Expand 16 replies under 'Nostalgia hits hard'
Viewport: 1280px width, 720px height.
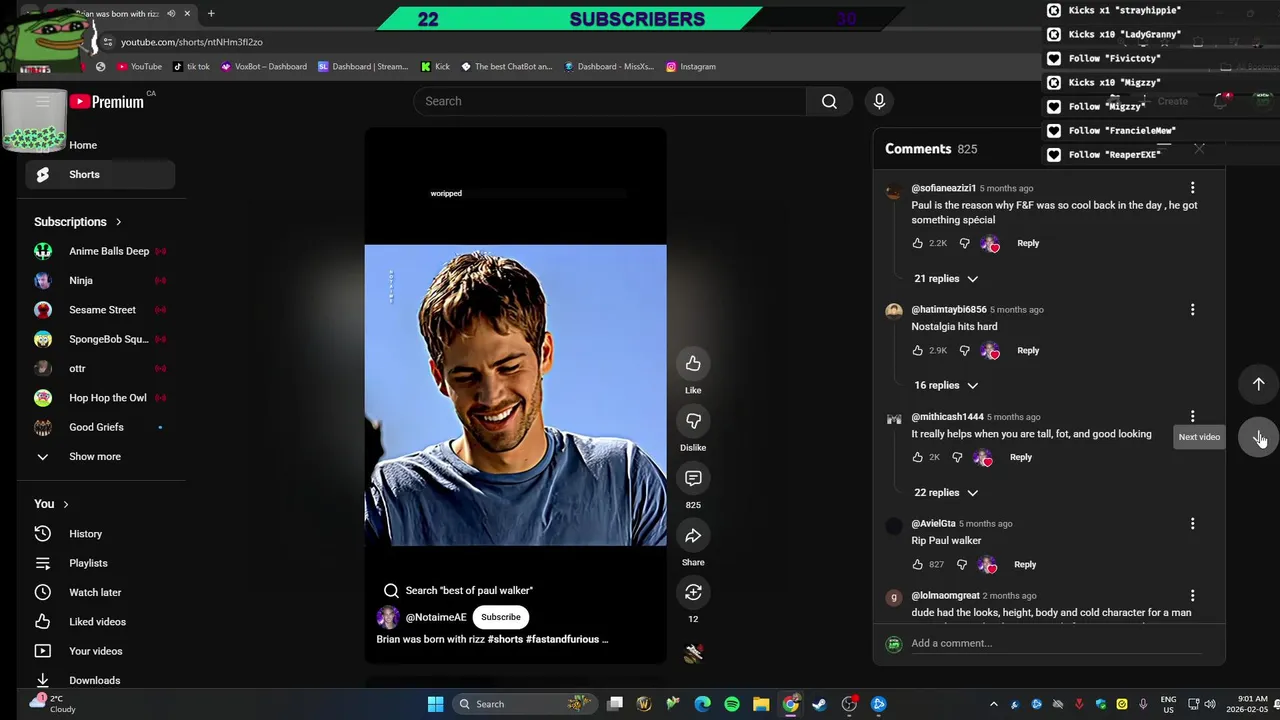[x=946, y=385]
